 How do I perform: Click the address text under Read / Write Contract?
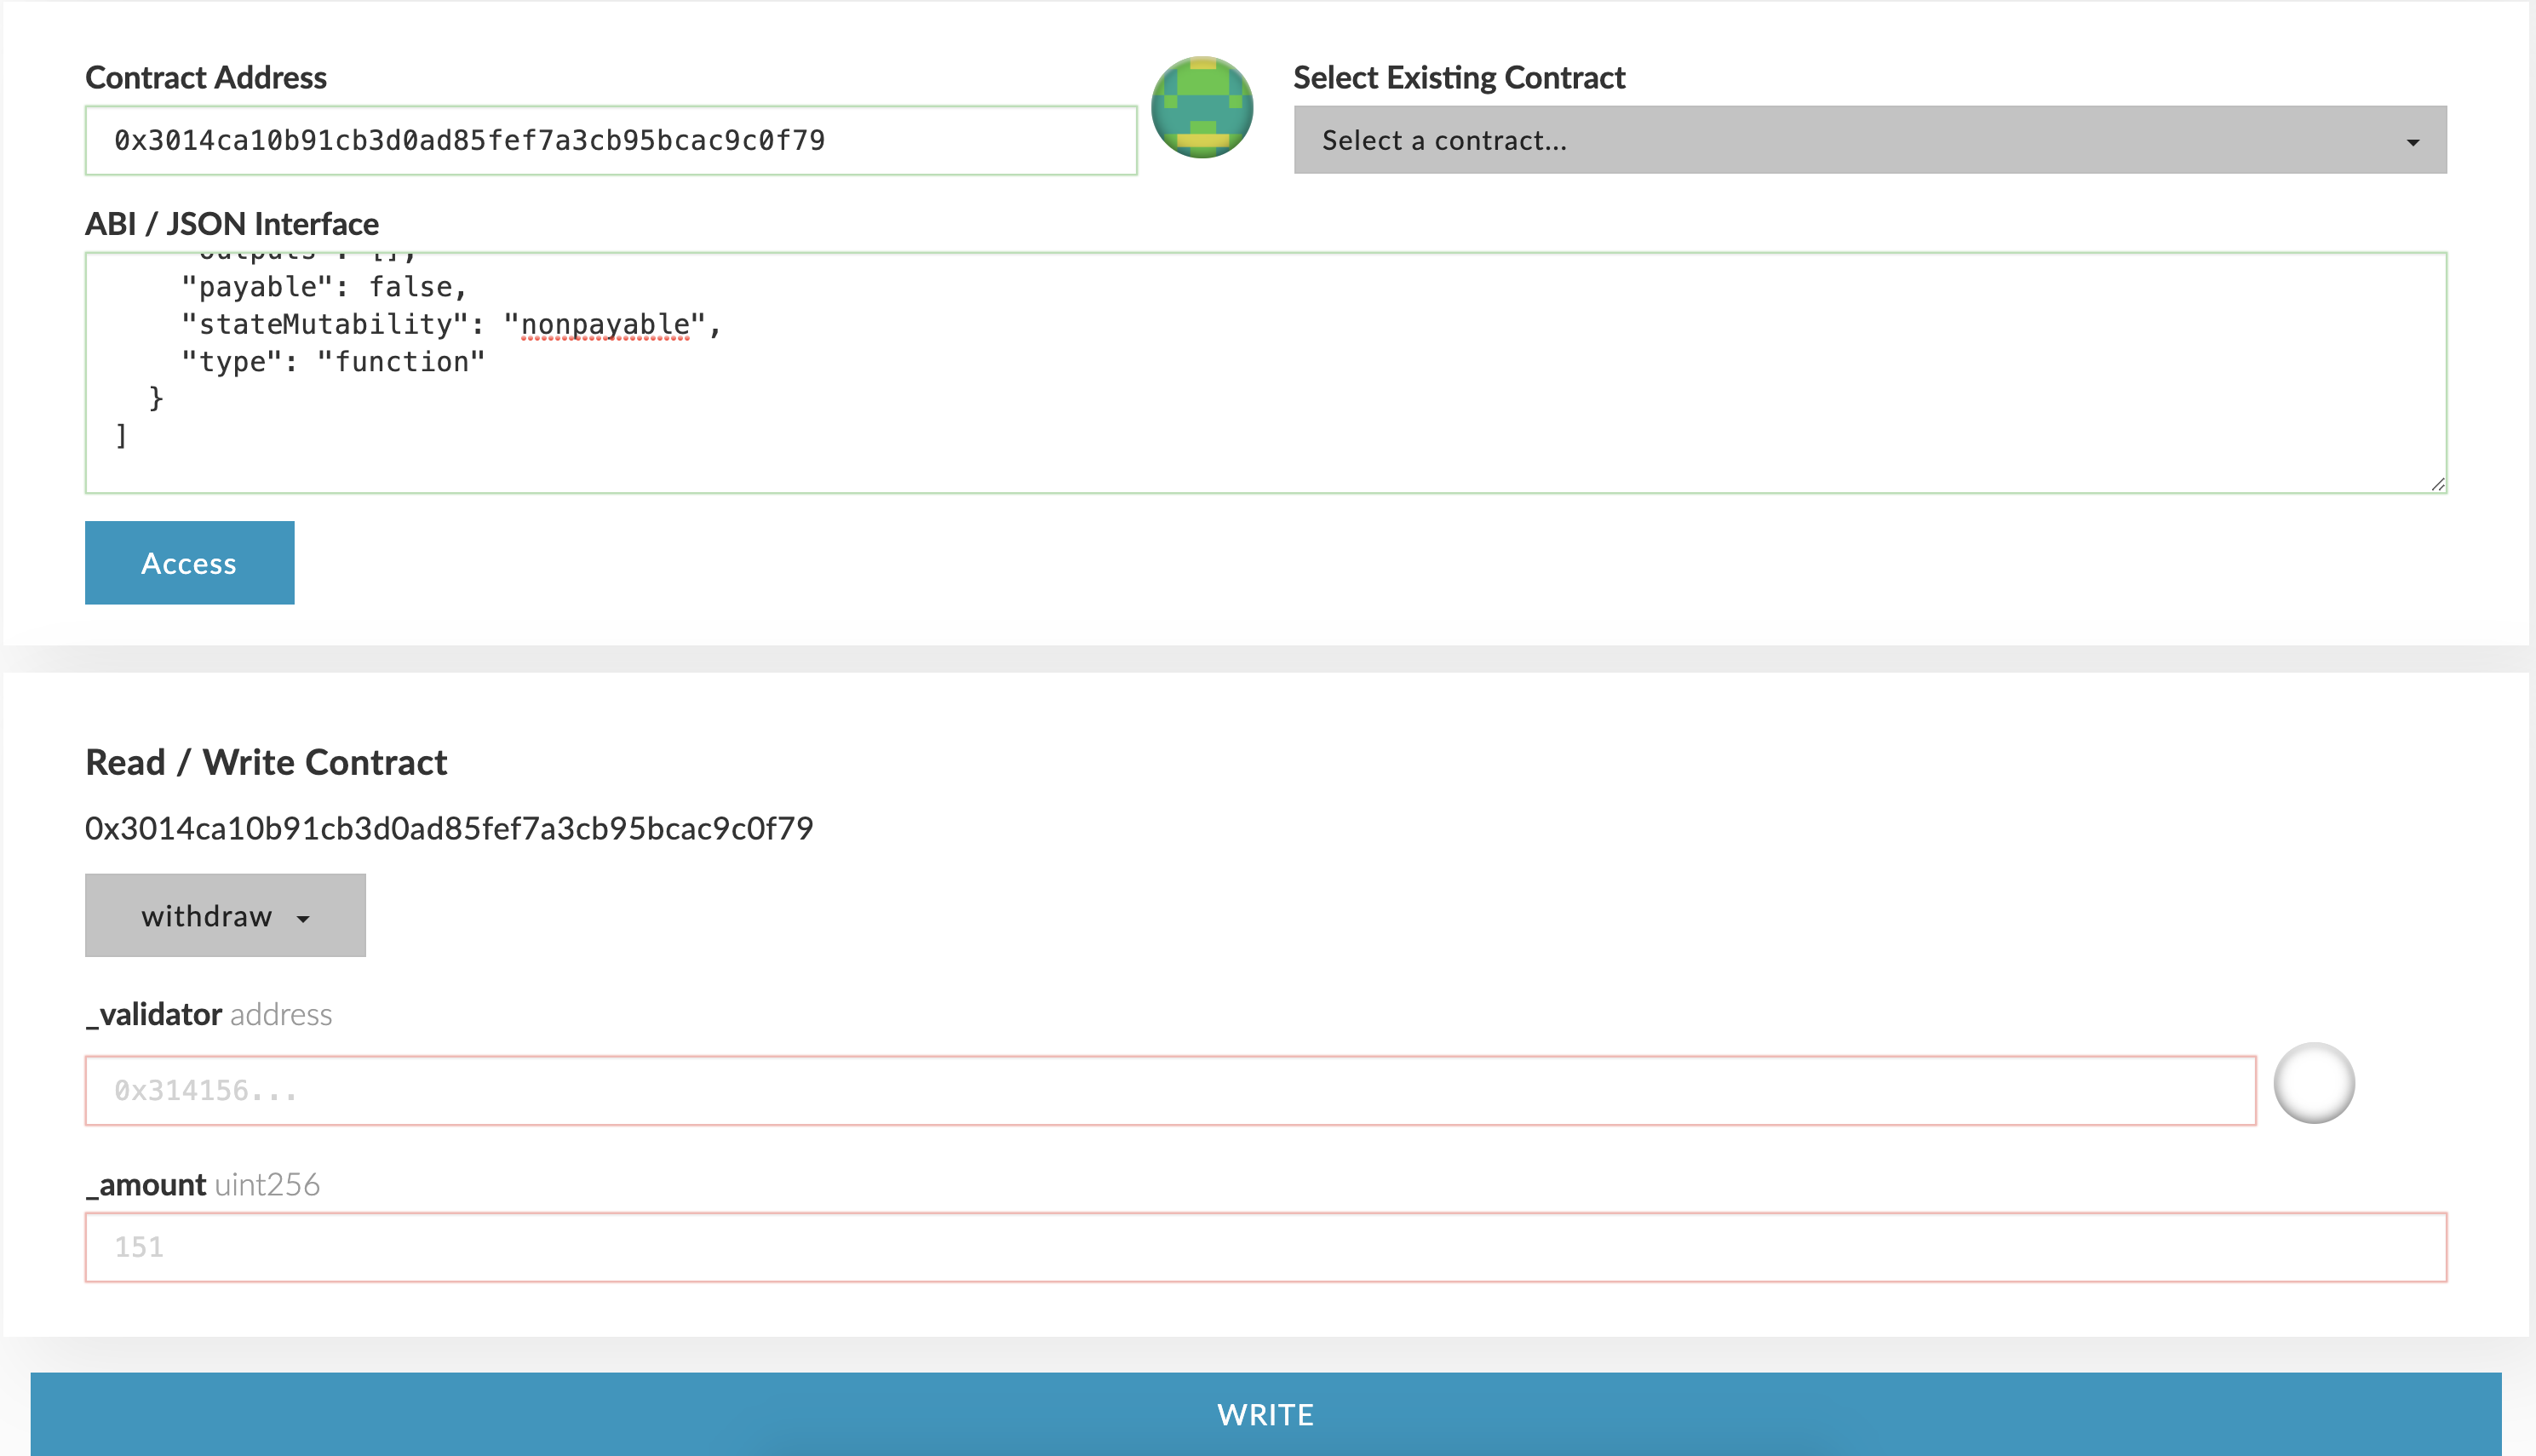coord(449,828)
